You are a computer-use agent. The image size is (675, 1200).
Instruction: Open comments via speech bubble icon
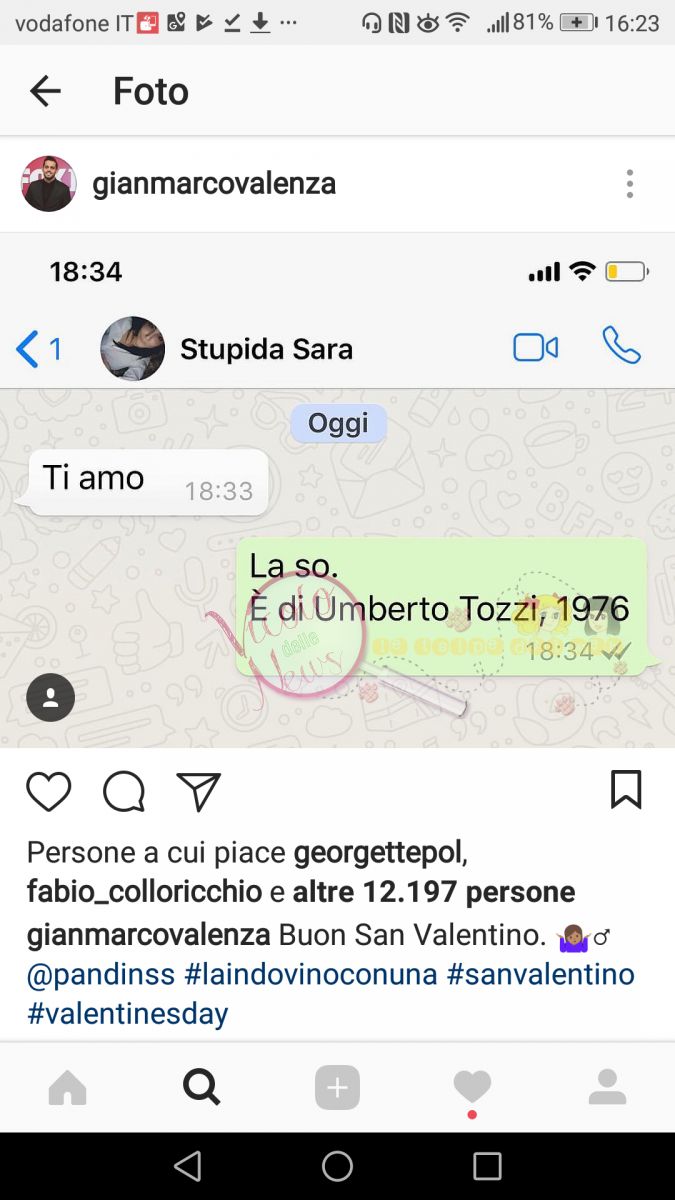point(124,792)
